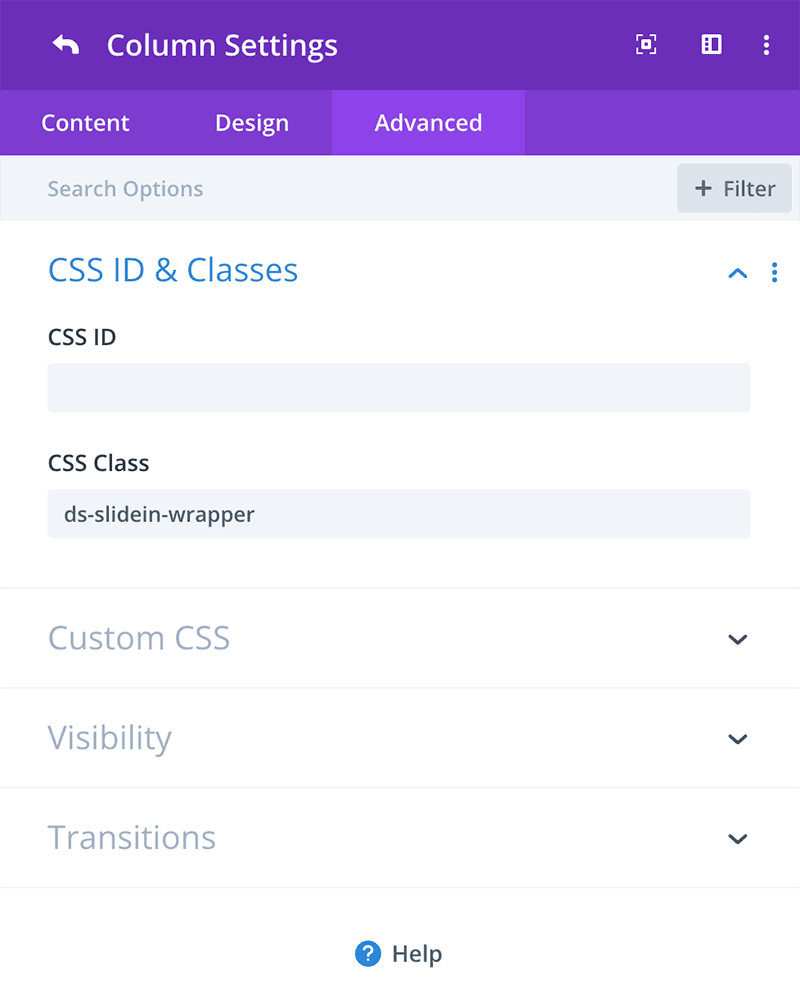Switch to the Design tab
The height and width of the screenshot is (988, 800).
(252, 122)
